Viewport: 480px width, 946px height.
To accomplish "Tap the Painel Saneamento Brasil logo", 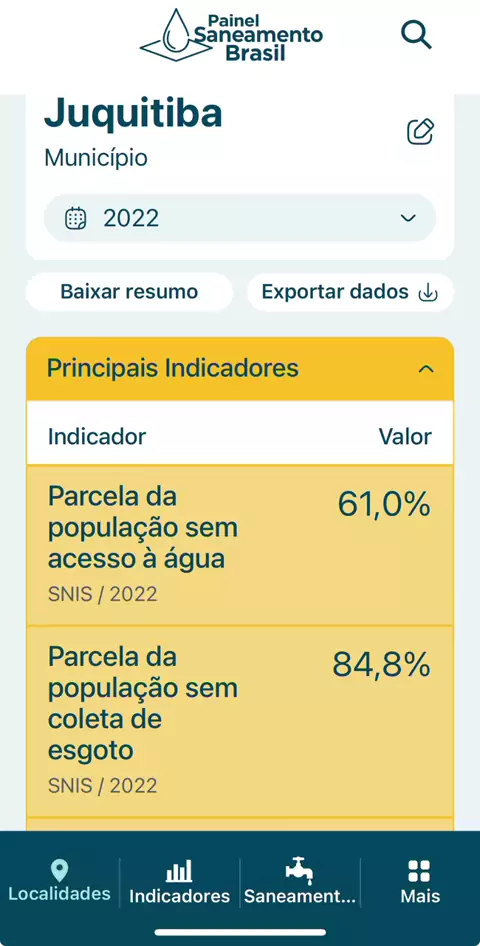I will coord(232,35).
